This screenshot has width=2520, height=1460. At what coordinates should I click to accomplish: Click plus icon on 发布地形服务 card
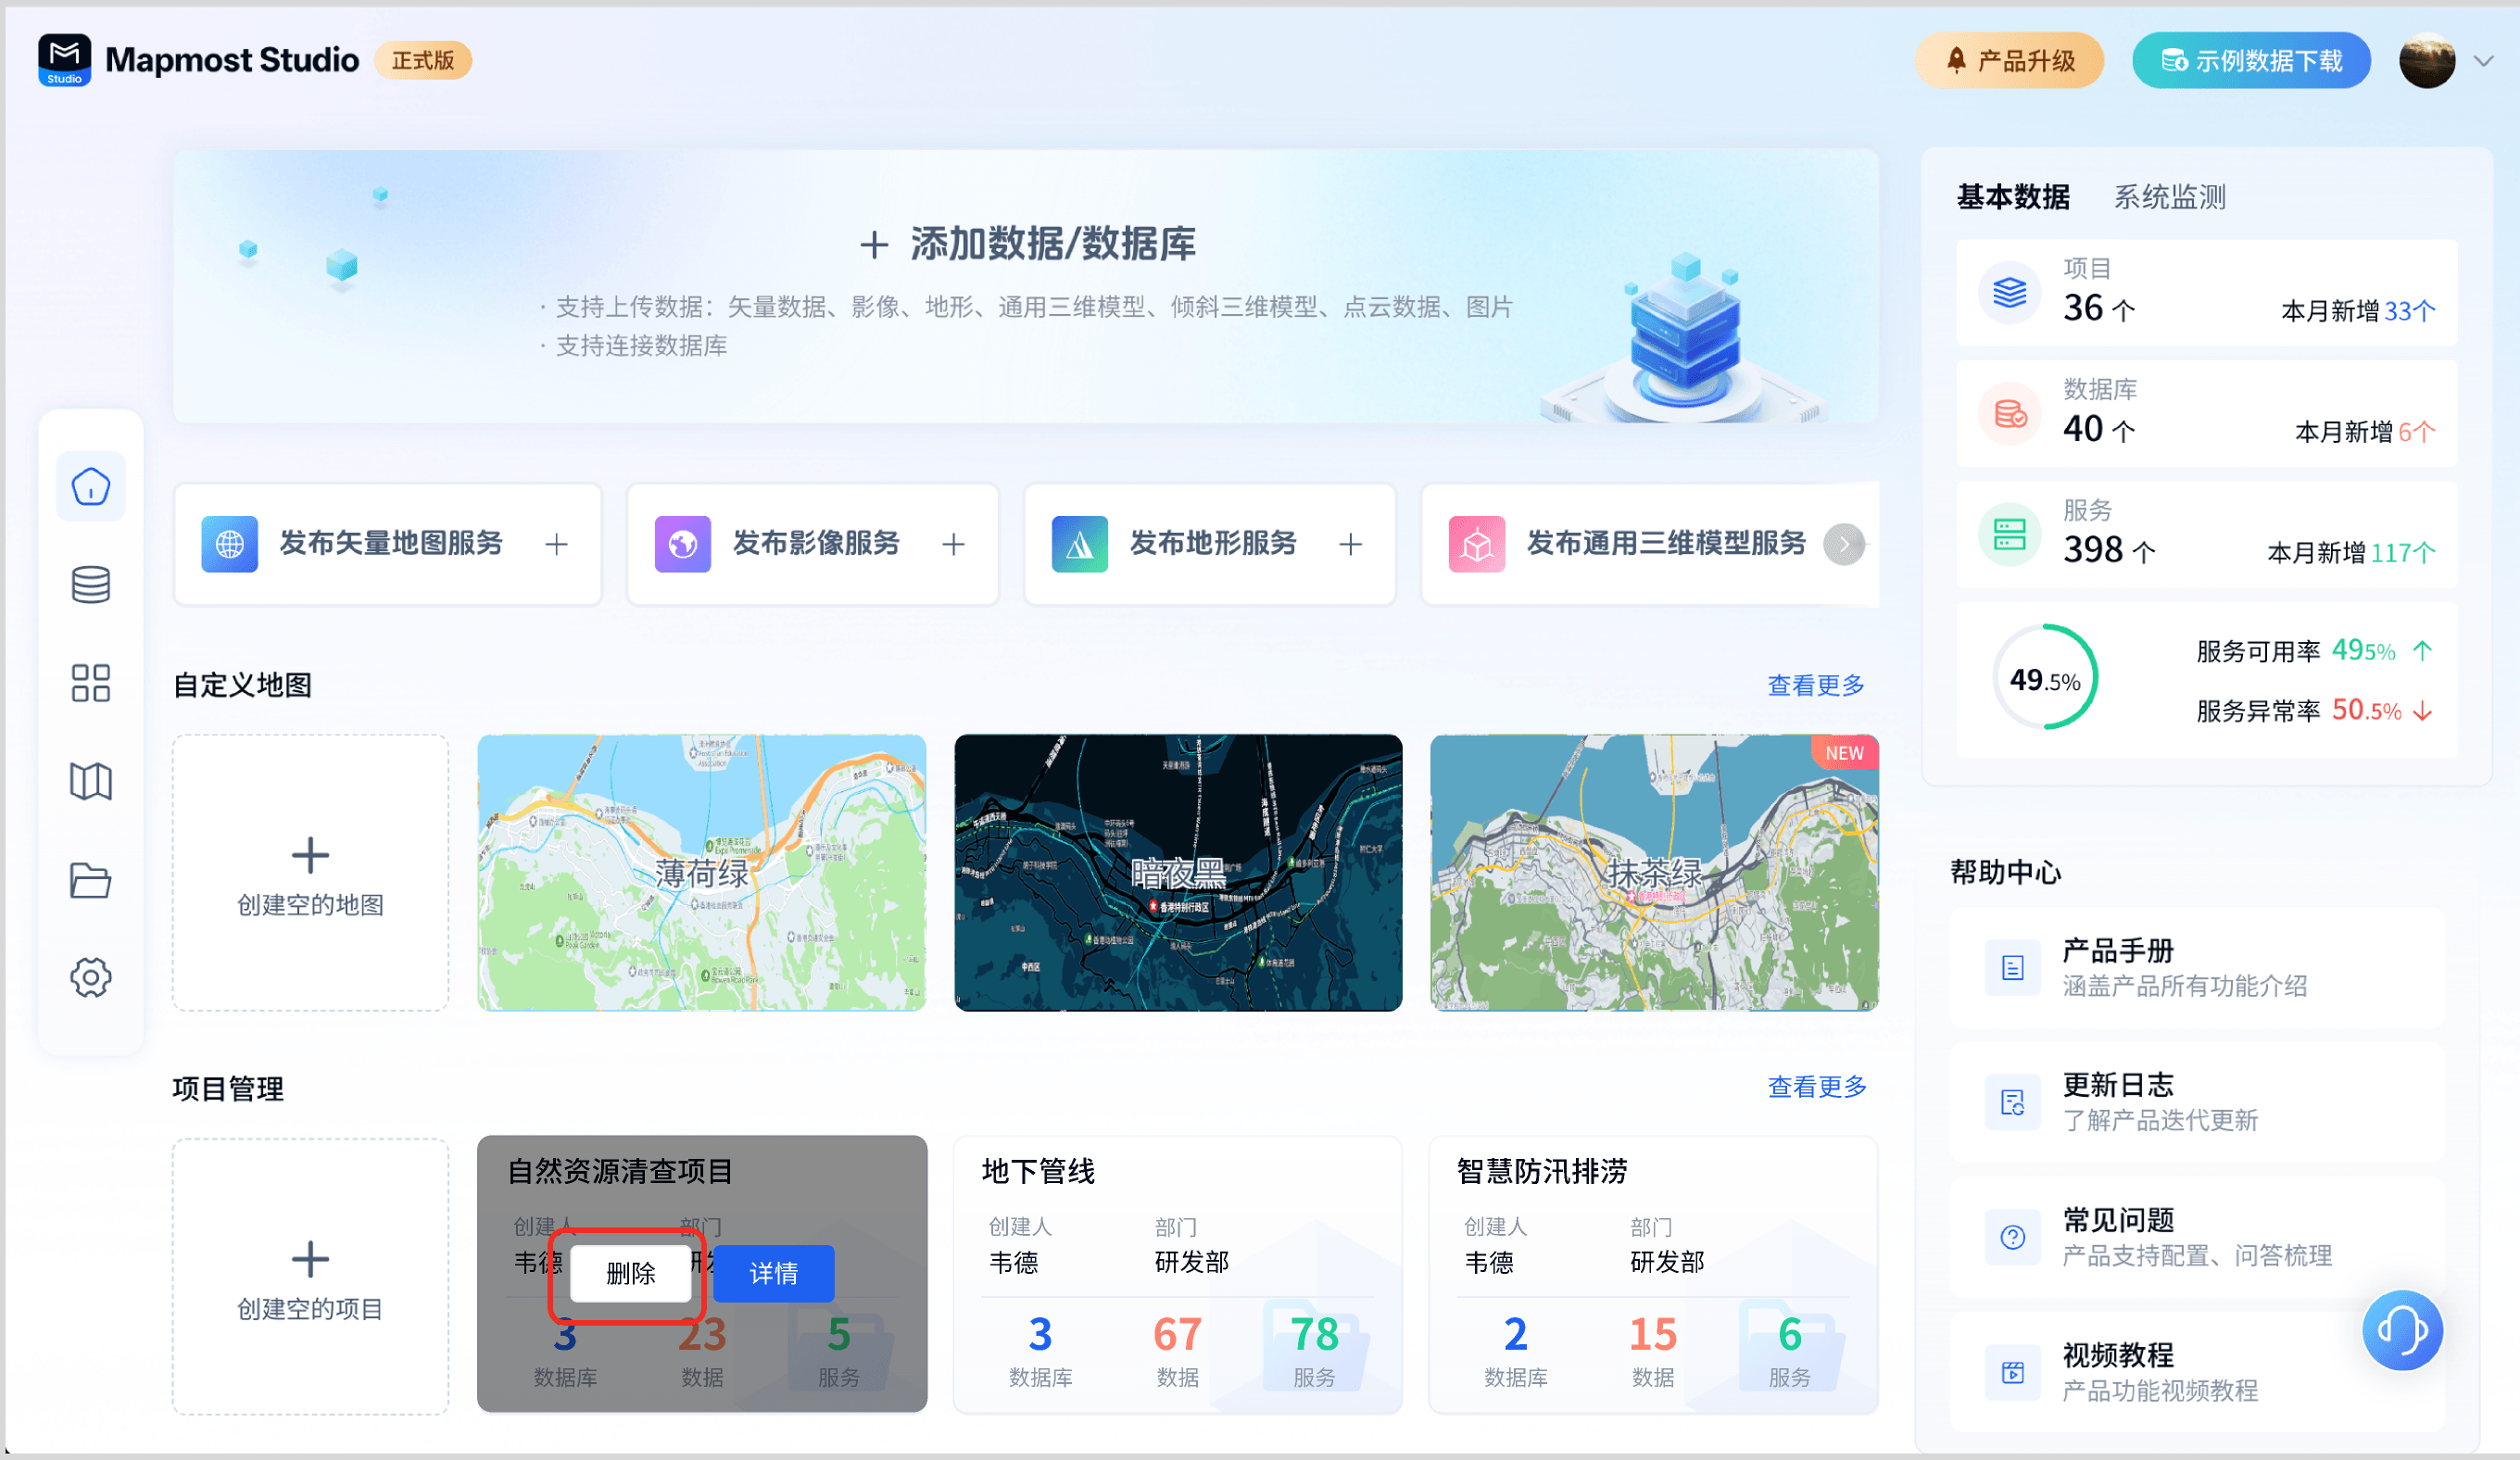click(1350, 544)
